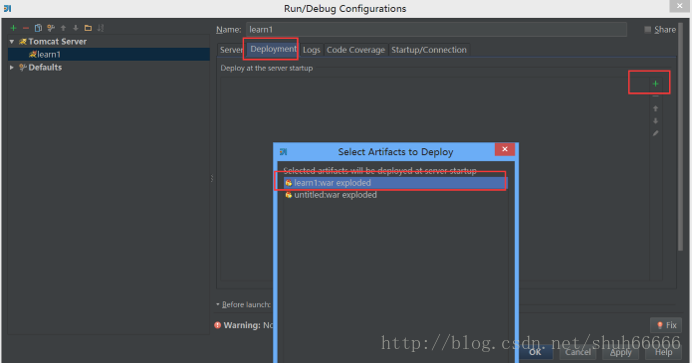Viewport: 692px width, 363px height.
Task: Move deployment artifact down arrow
Action: click(655, 121)
